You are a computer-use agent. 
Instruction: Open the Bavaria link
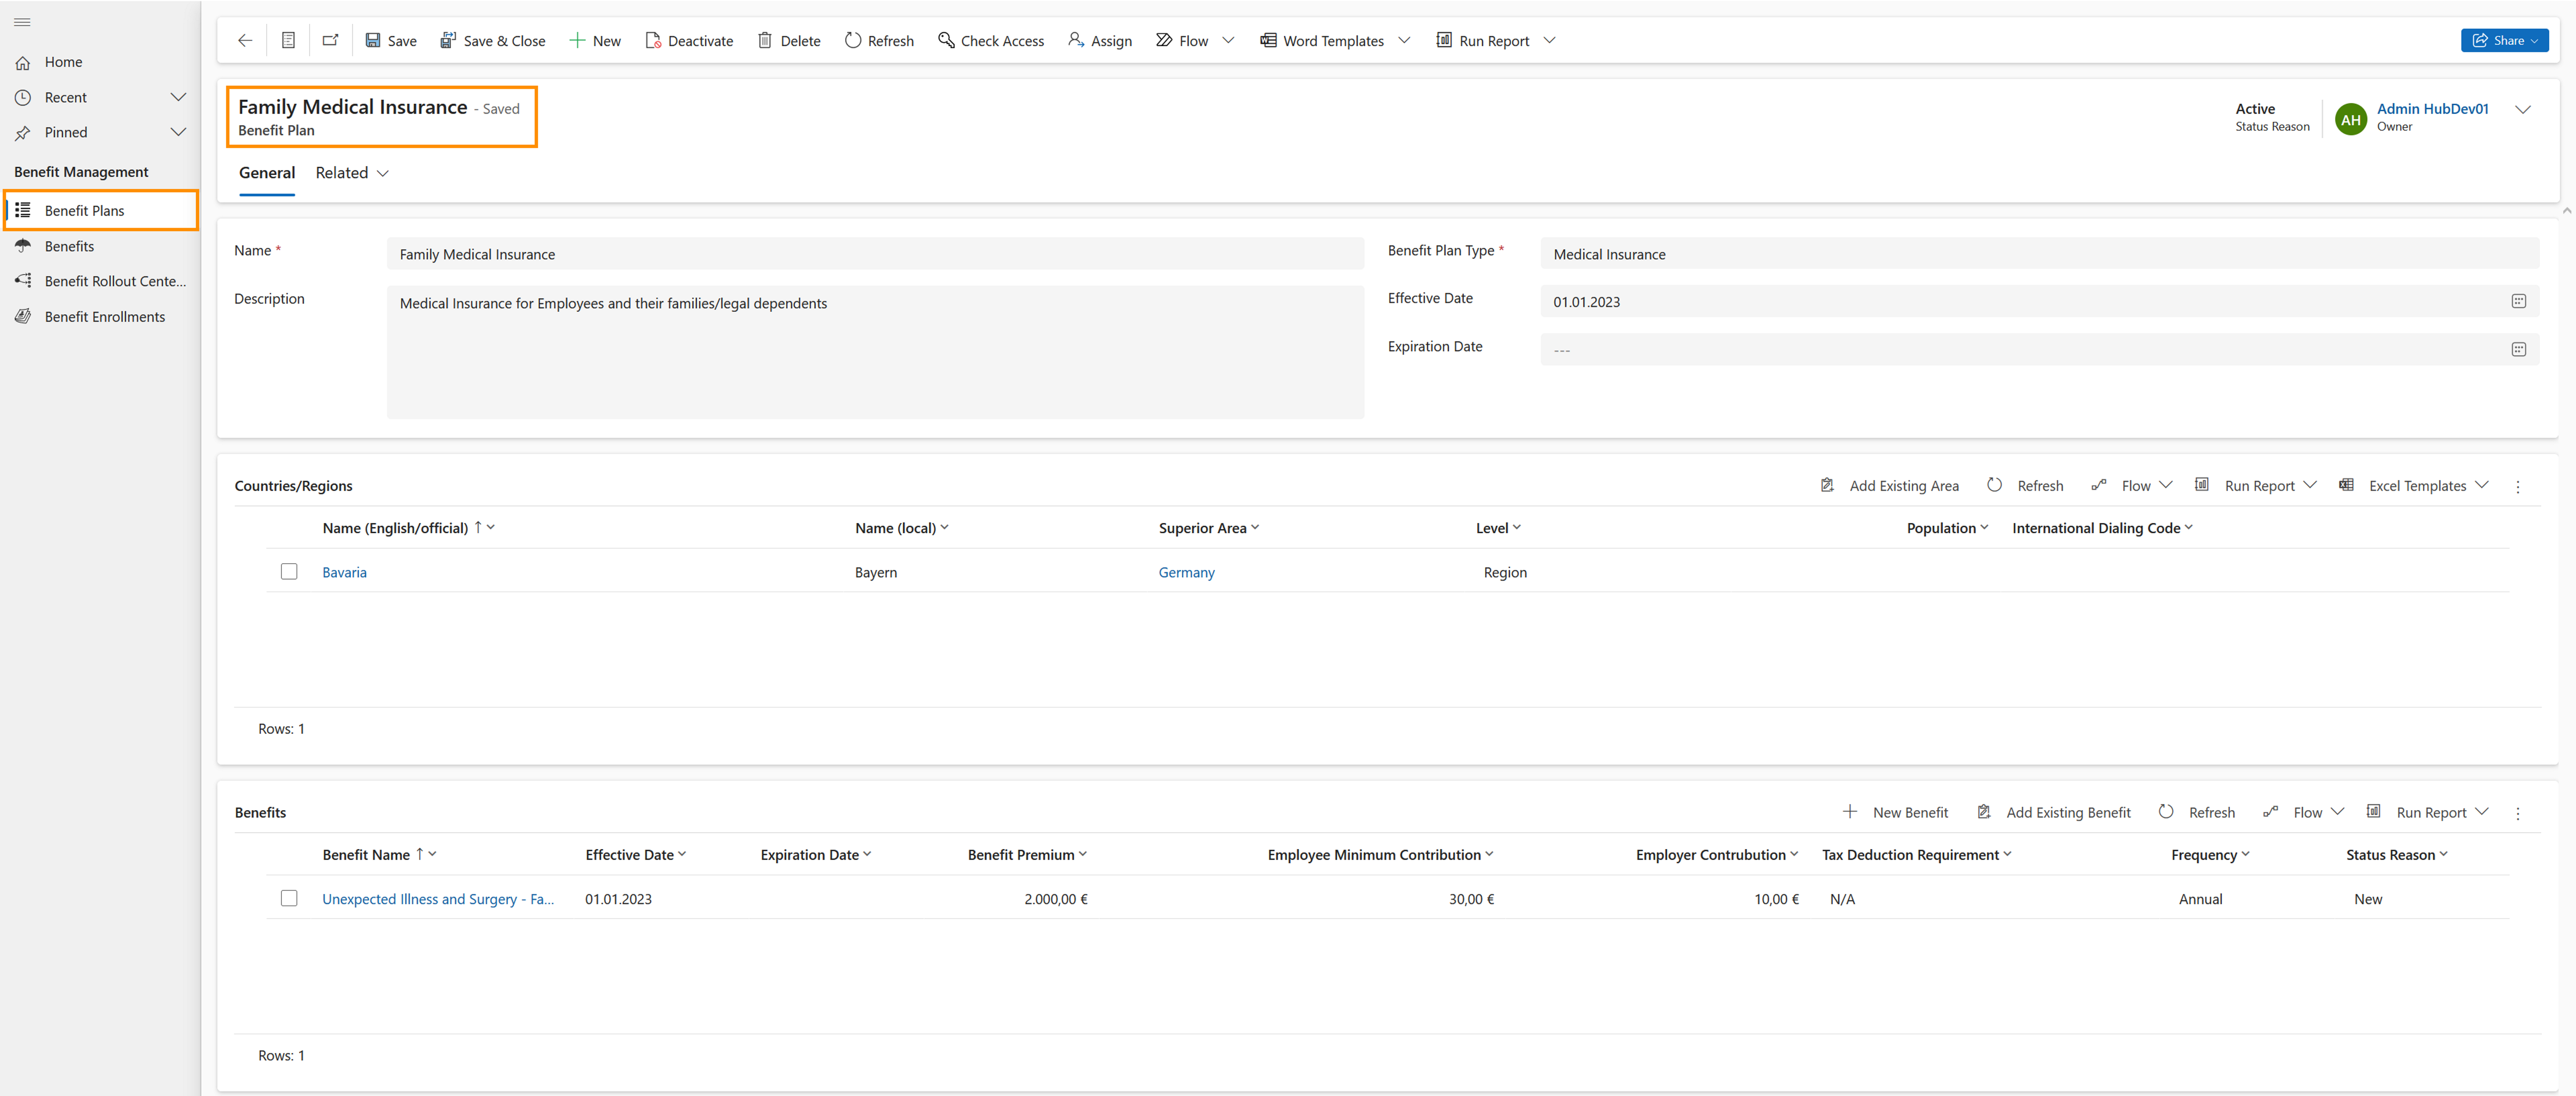coord(344,572)
